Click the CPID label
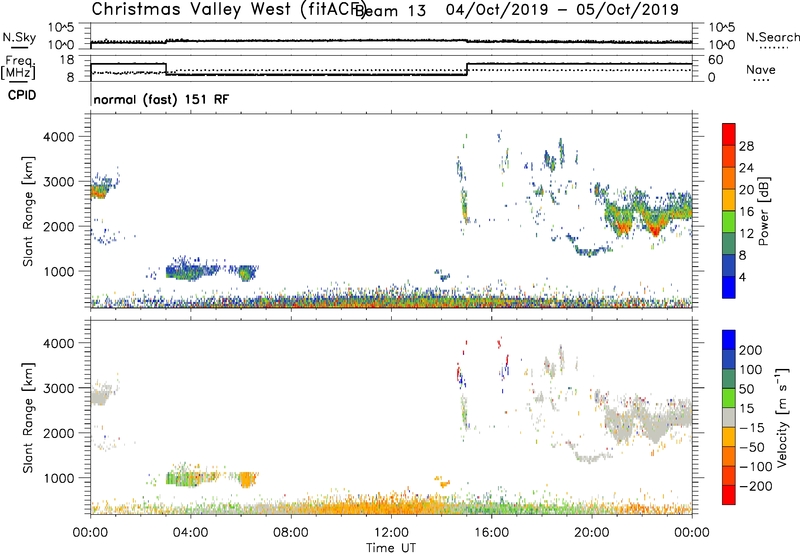800x554 pixels. (x=22, y=95)
